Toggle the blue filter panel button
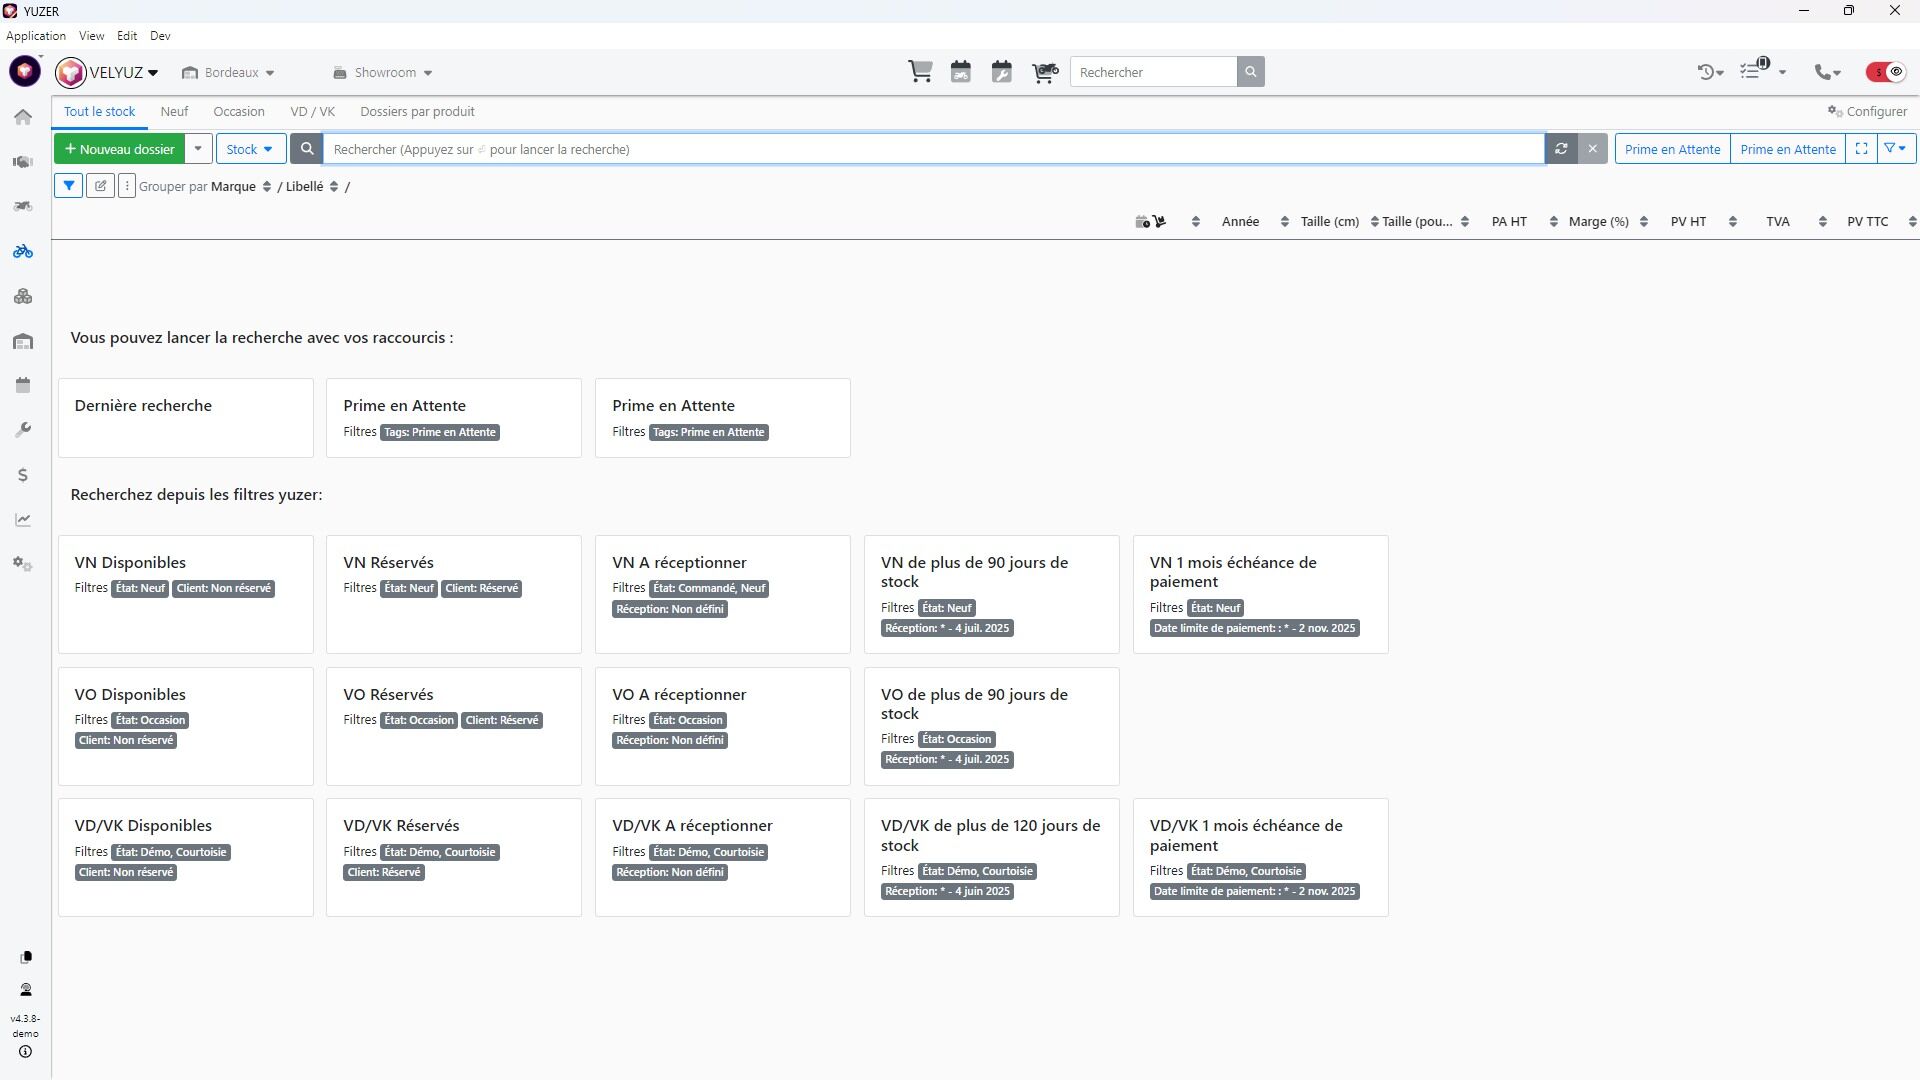This screenshot has height=1080, width=1920. 68,186
